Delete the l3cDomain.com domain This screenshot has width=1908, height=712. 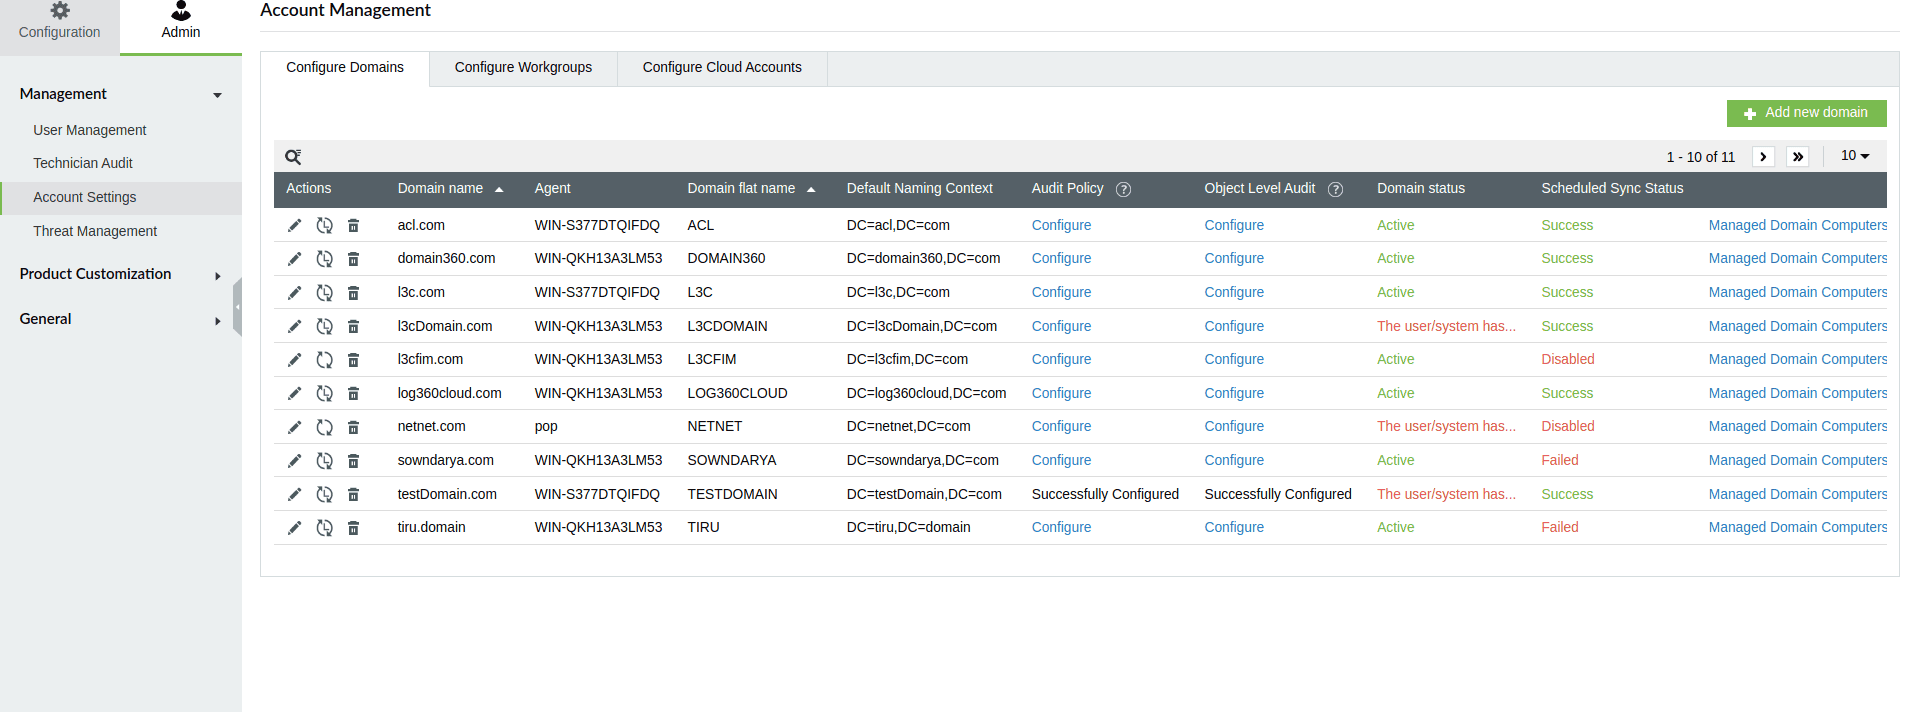click(353, 326)
